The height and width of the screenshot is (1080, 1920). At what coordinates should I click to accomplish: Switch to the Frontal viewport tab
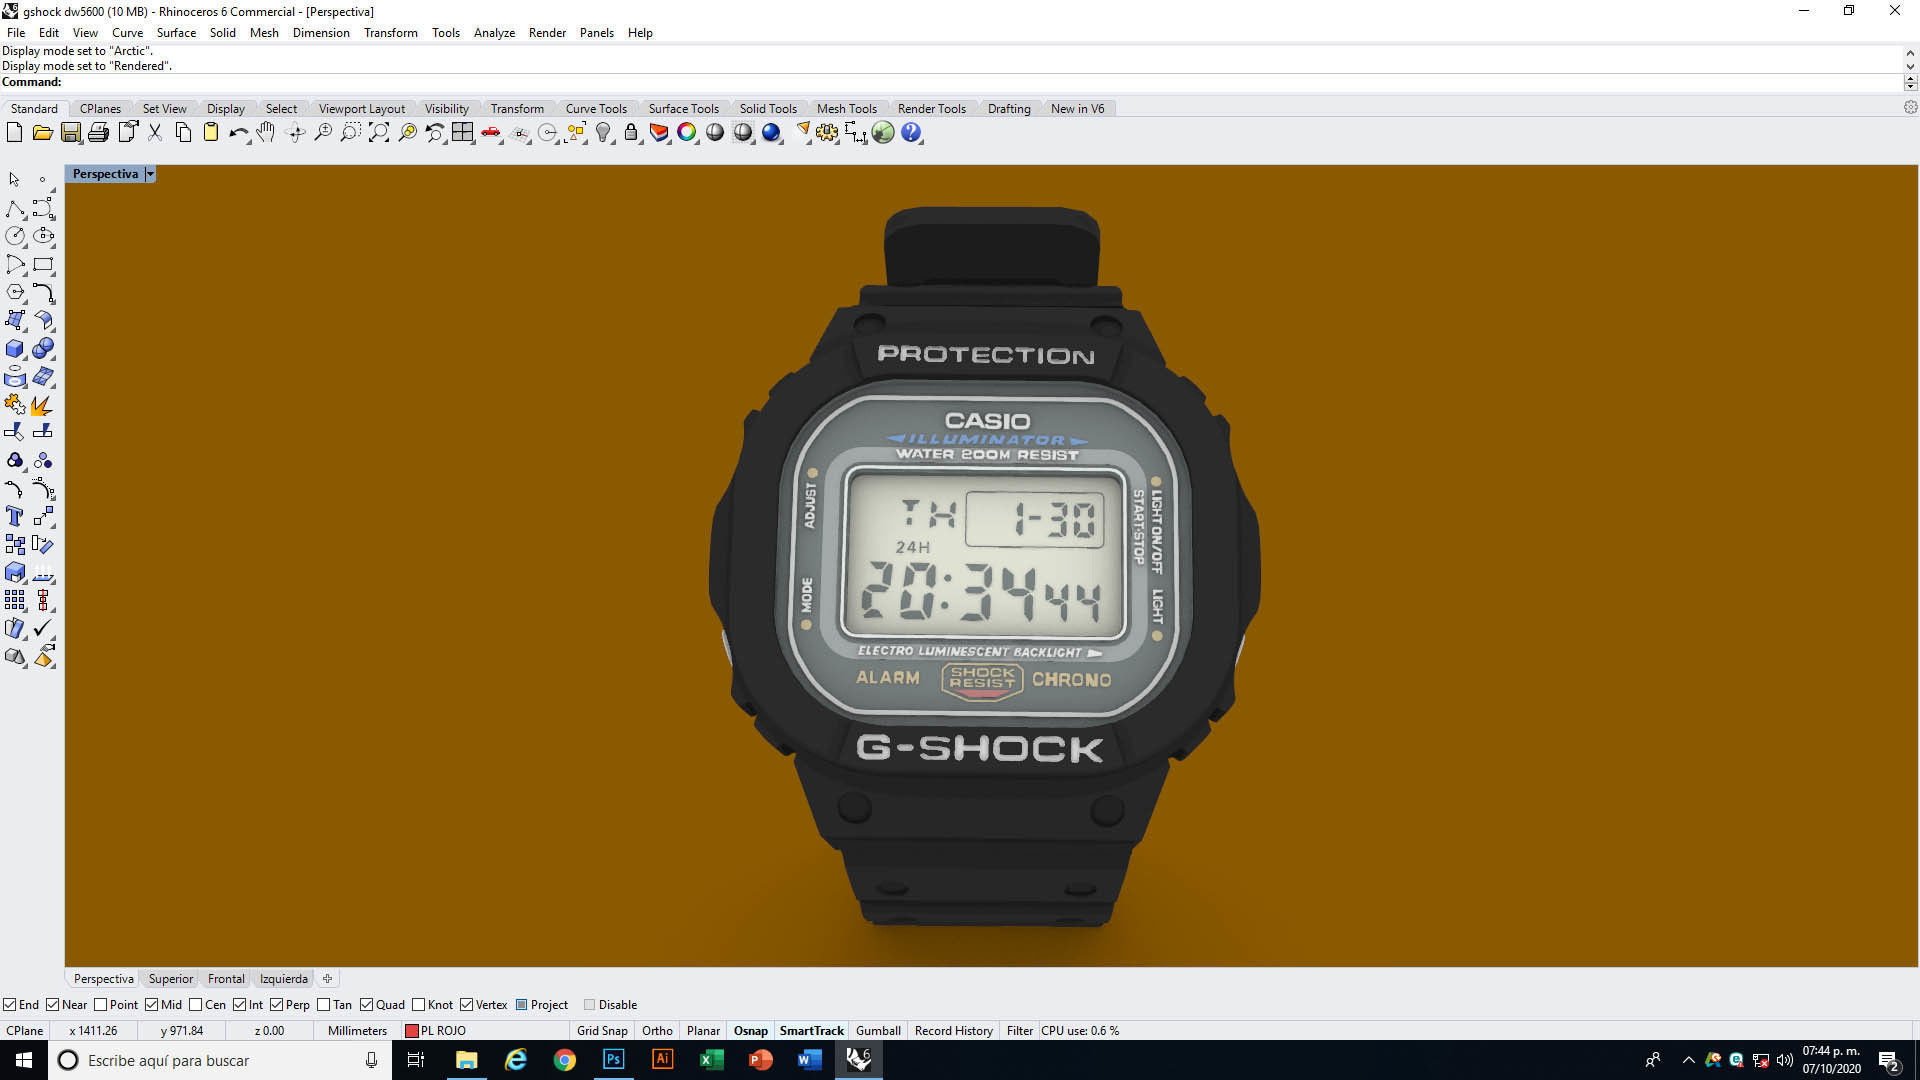[x=226, y=978]
